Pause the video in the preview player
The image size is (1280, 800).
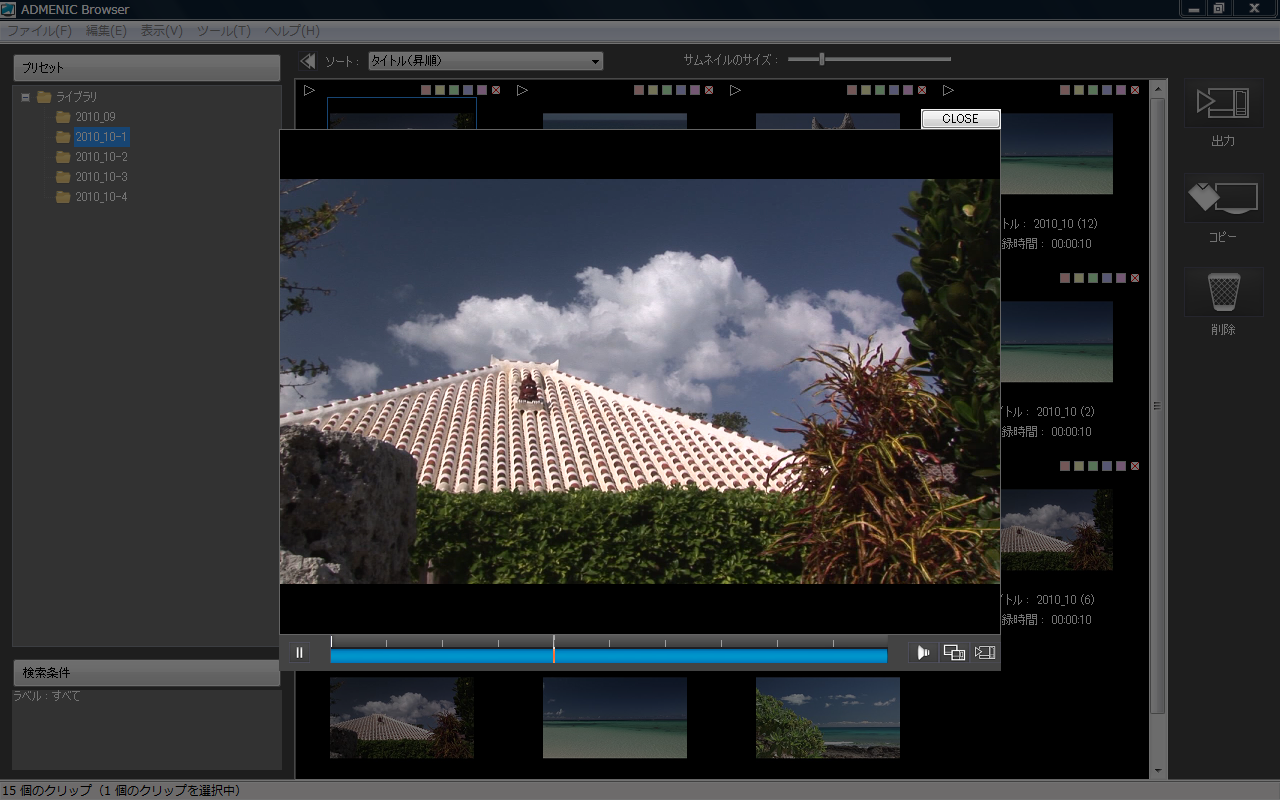click(x=299, y=653)
